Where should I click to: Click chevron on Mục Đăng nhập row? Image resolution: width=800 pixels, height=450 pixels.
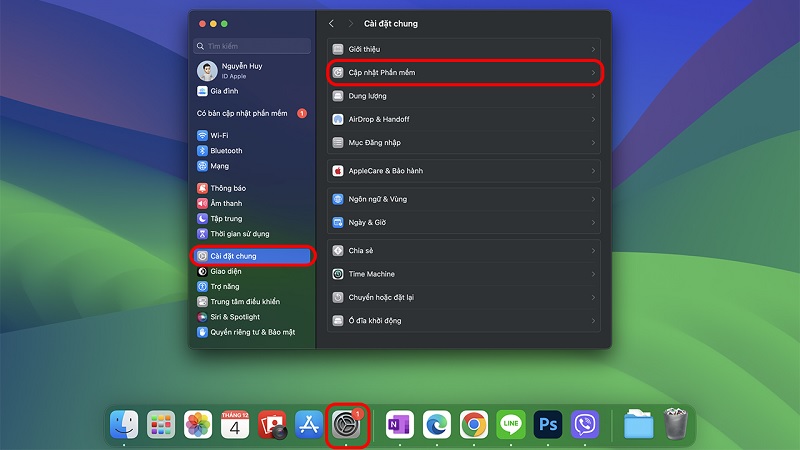coord(593,143)
